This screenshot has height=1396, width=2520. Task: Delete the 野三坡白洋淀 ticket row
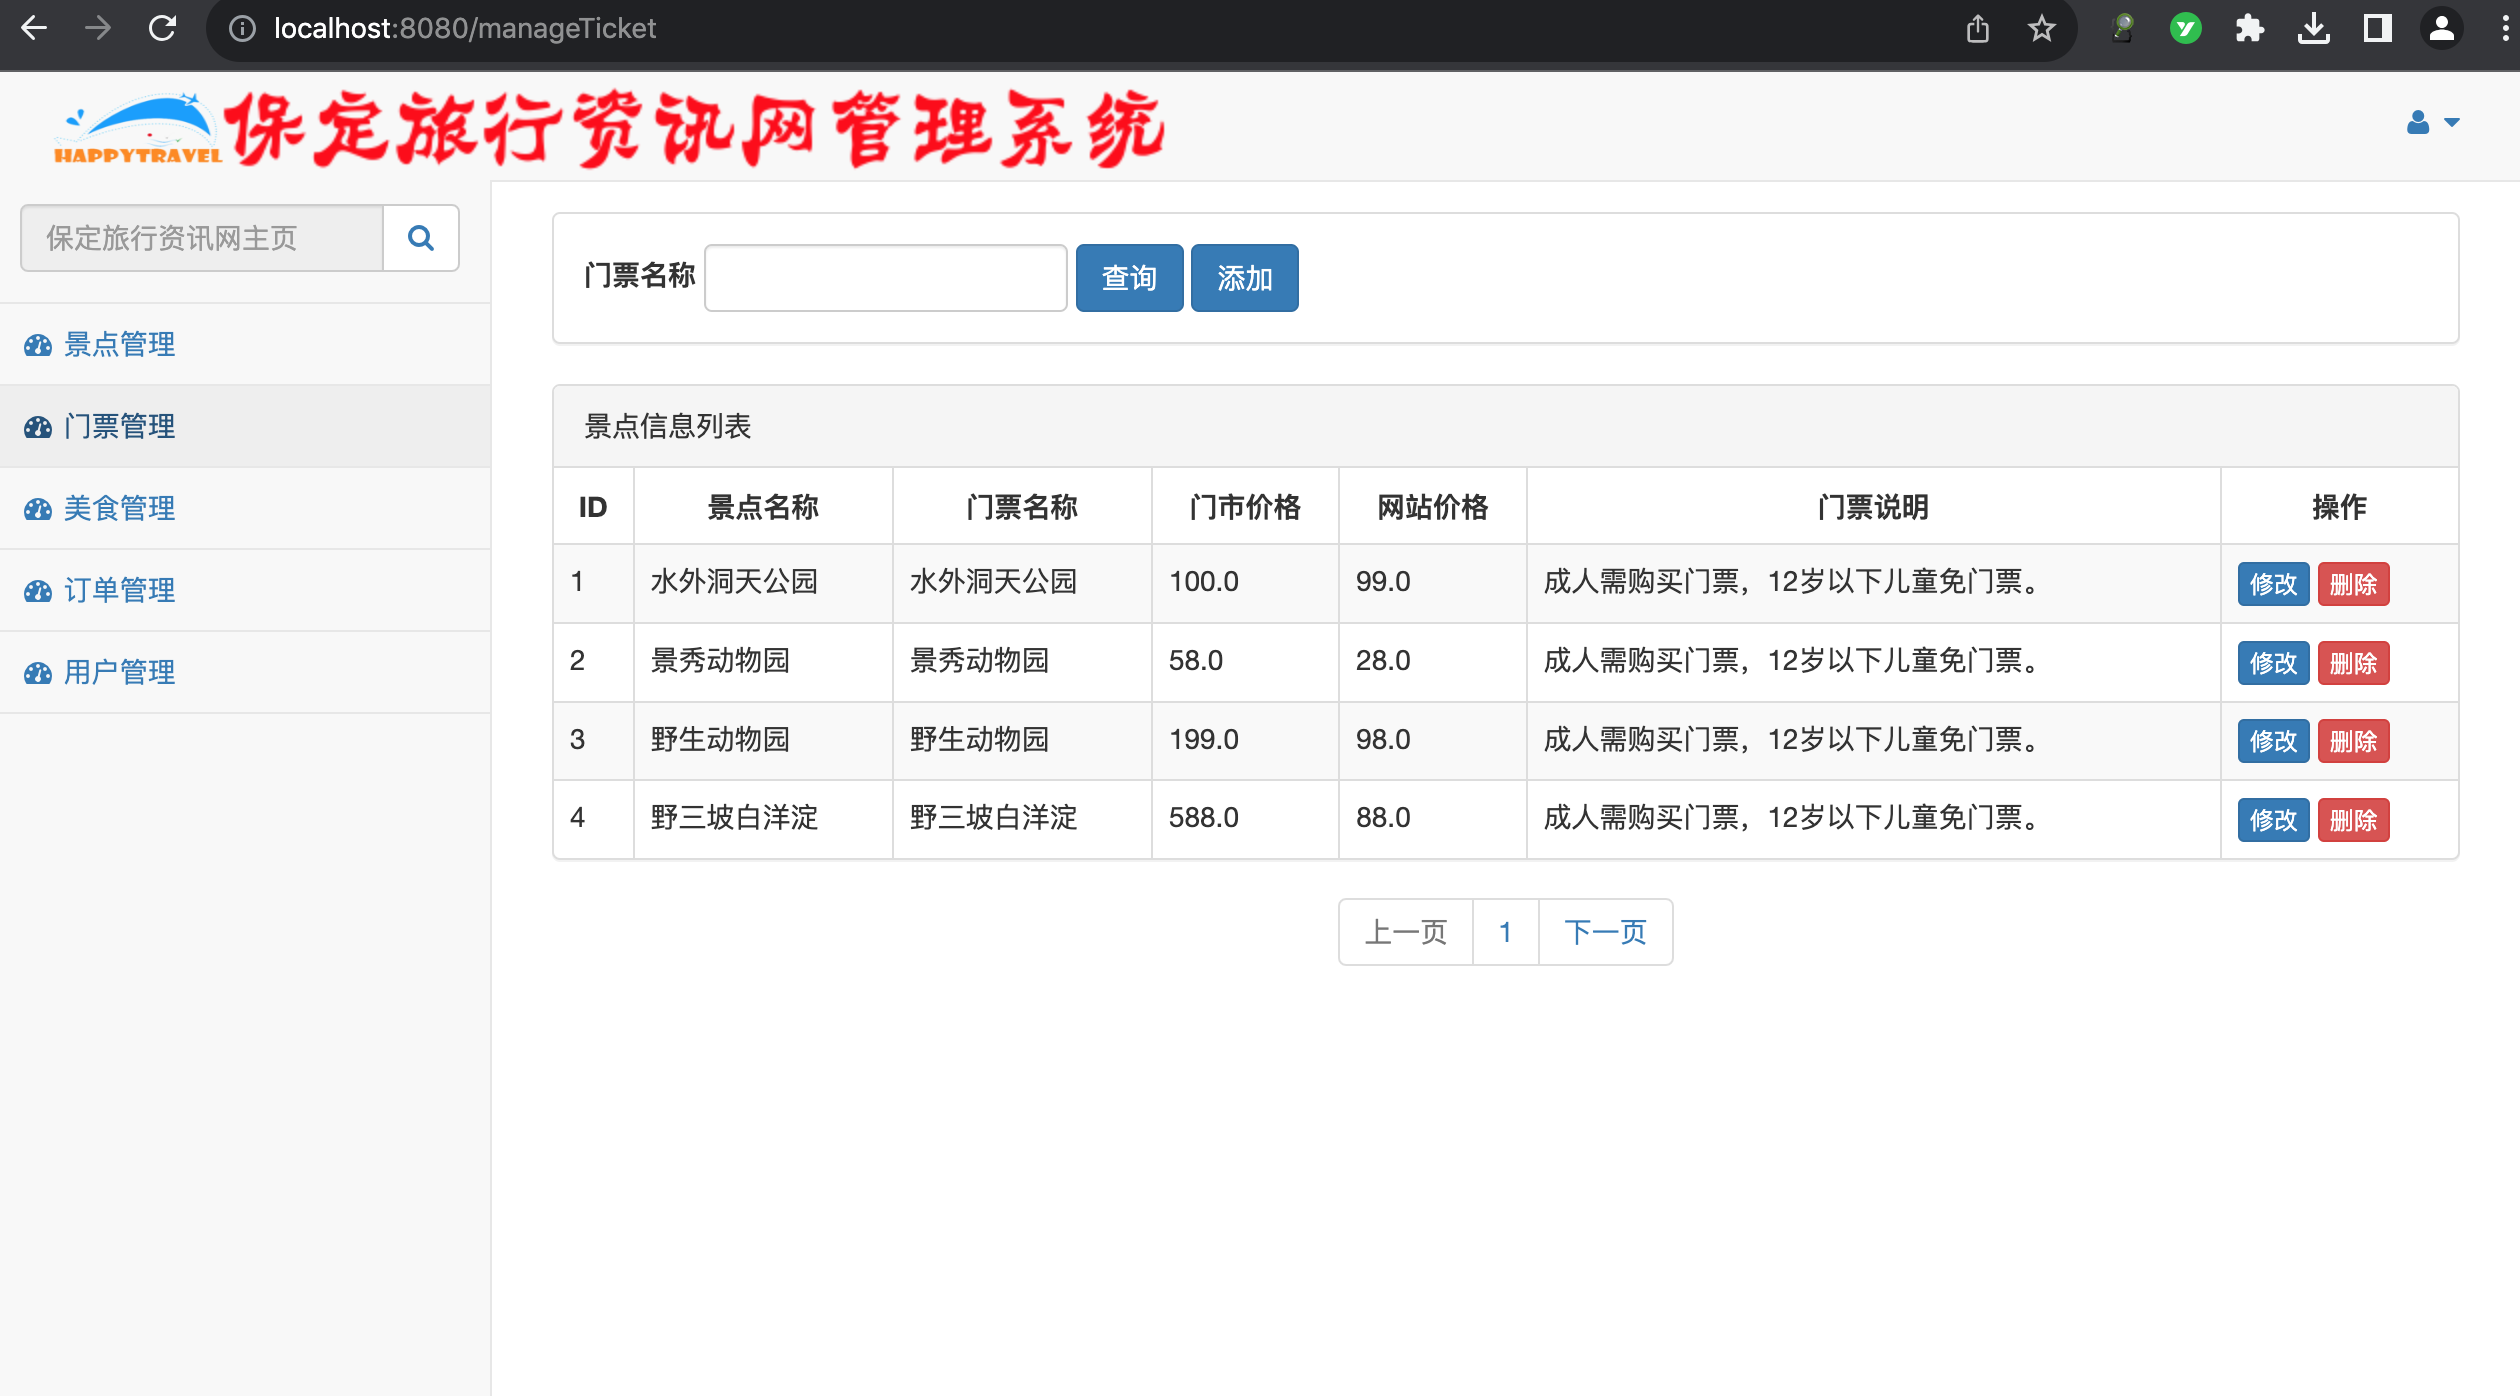click(x=2353, y=820)
